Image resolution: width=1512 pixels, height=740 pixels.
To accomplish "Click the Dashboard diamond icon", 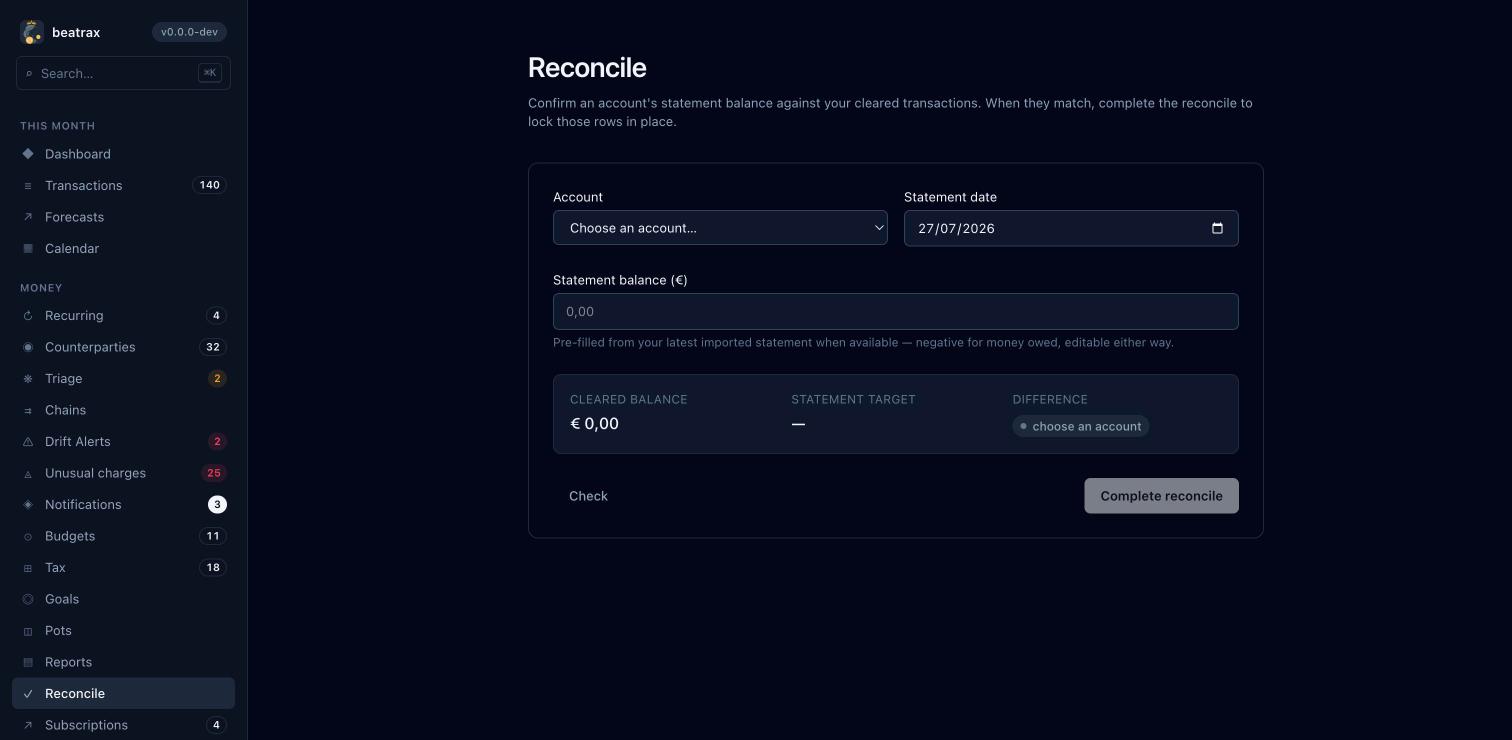I will coord(28,154).
